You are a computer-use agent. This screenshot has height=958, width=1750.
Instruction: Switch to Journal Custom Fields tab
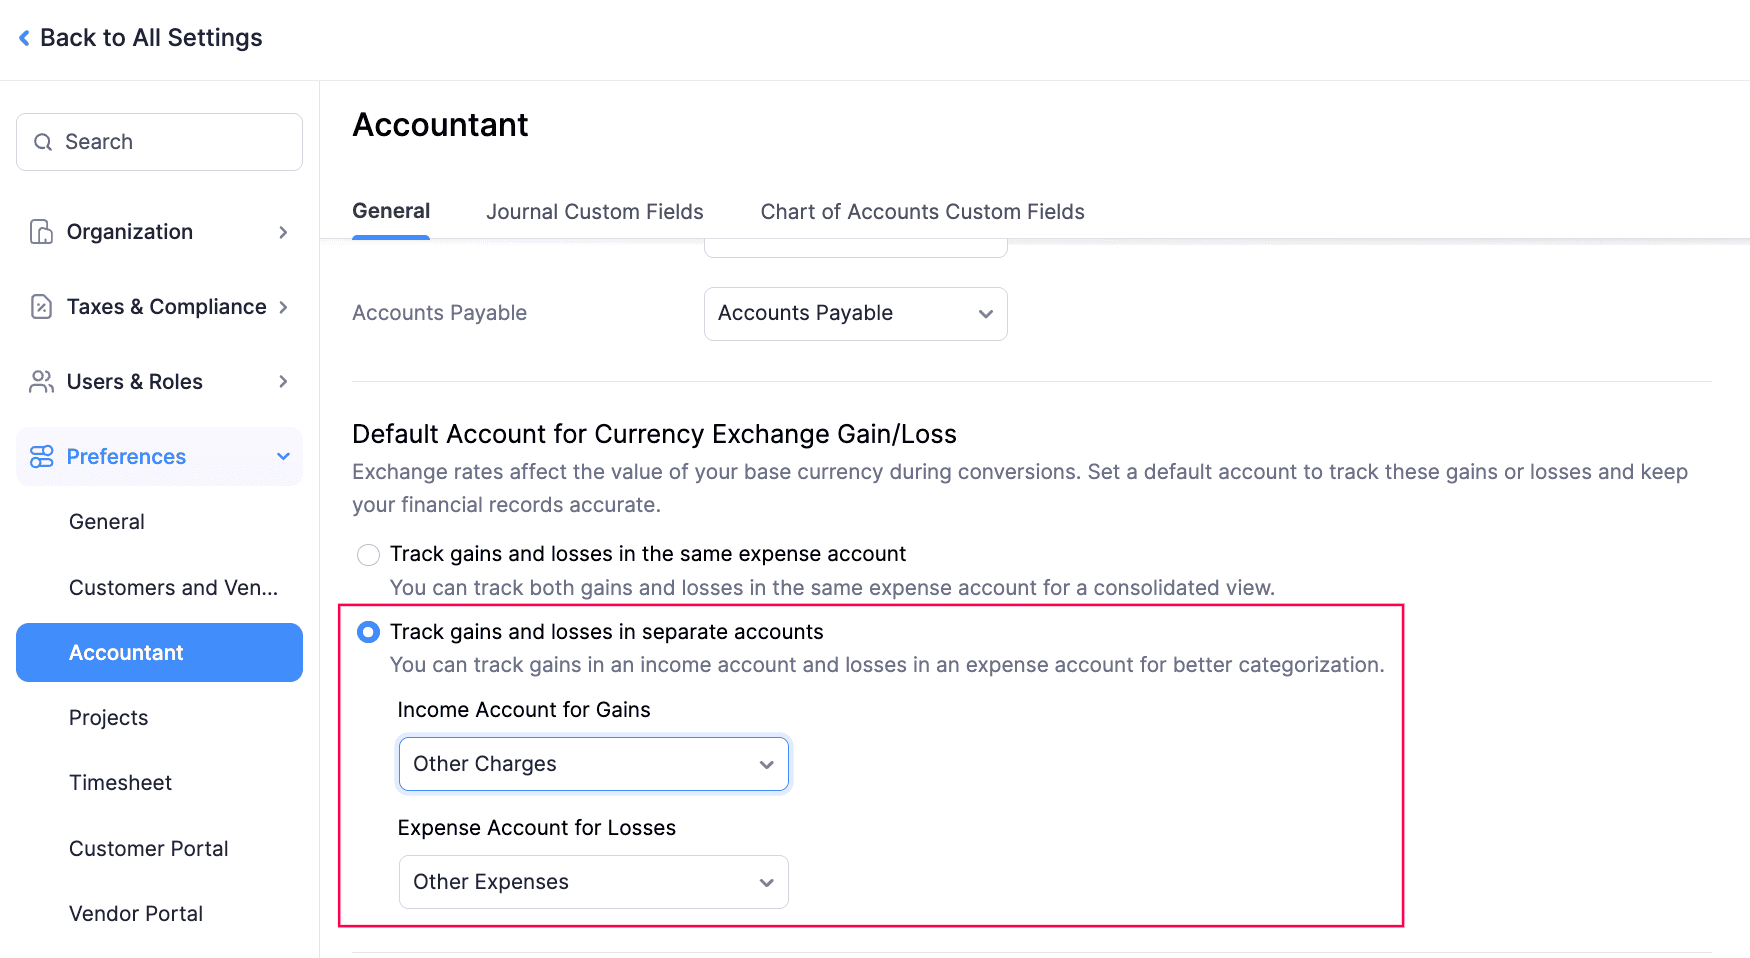pos(594,211)
